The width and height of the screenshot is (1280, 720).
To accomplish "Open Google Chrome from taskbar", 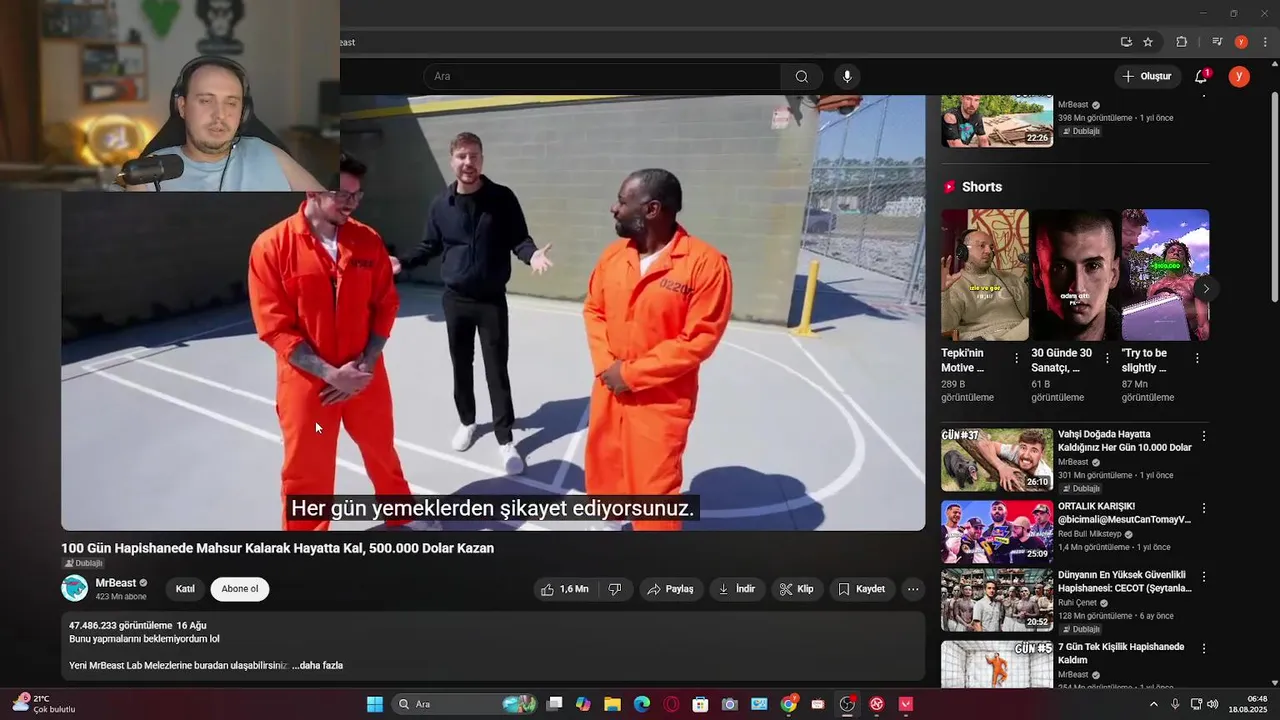I will (789, 704).
